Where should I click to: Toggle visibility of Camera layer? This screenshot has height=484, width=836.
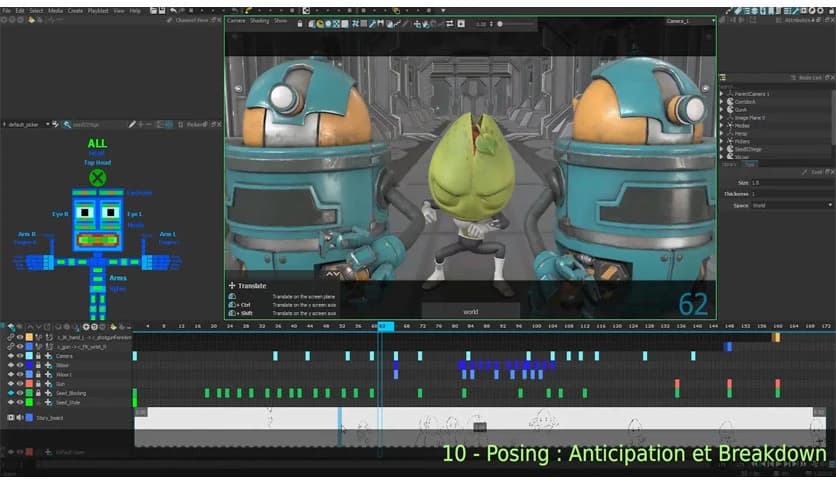[20, 356]
